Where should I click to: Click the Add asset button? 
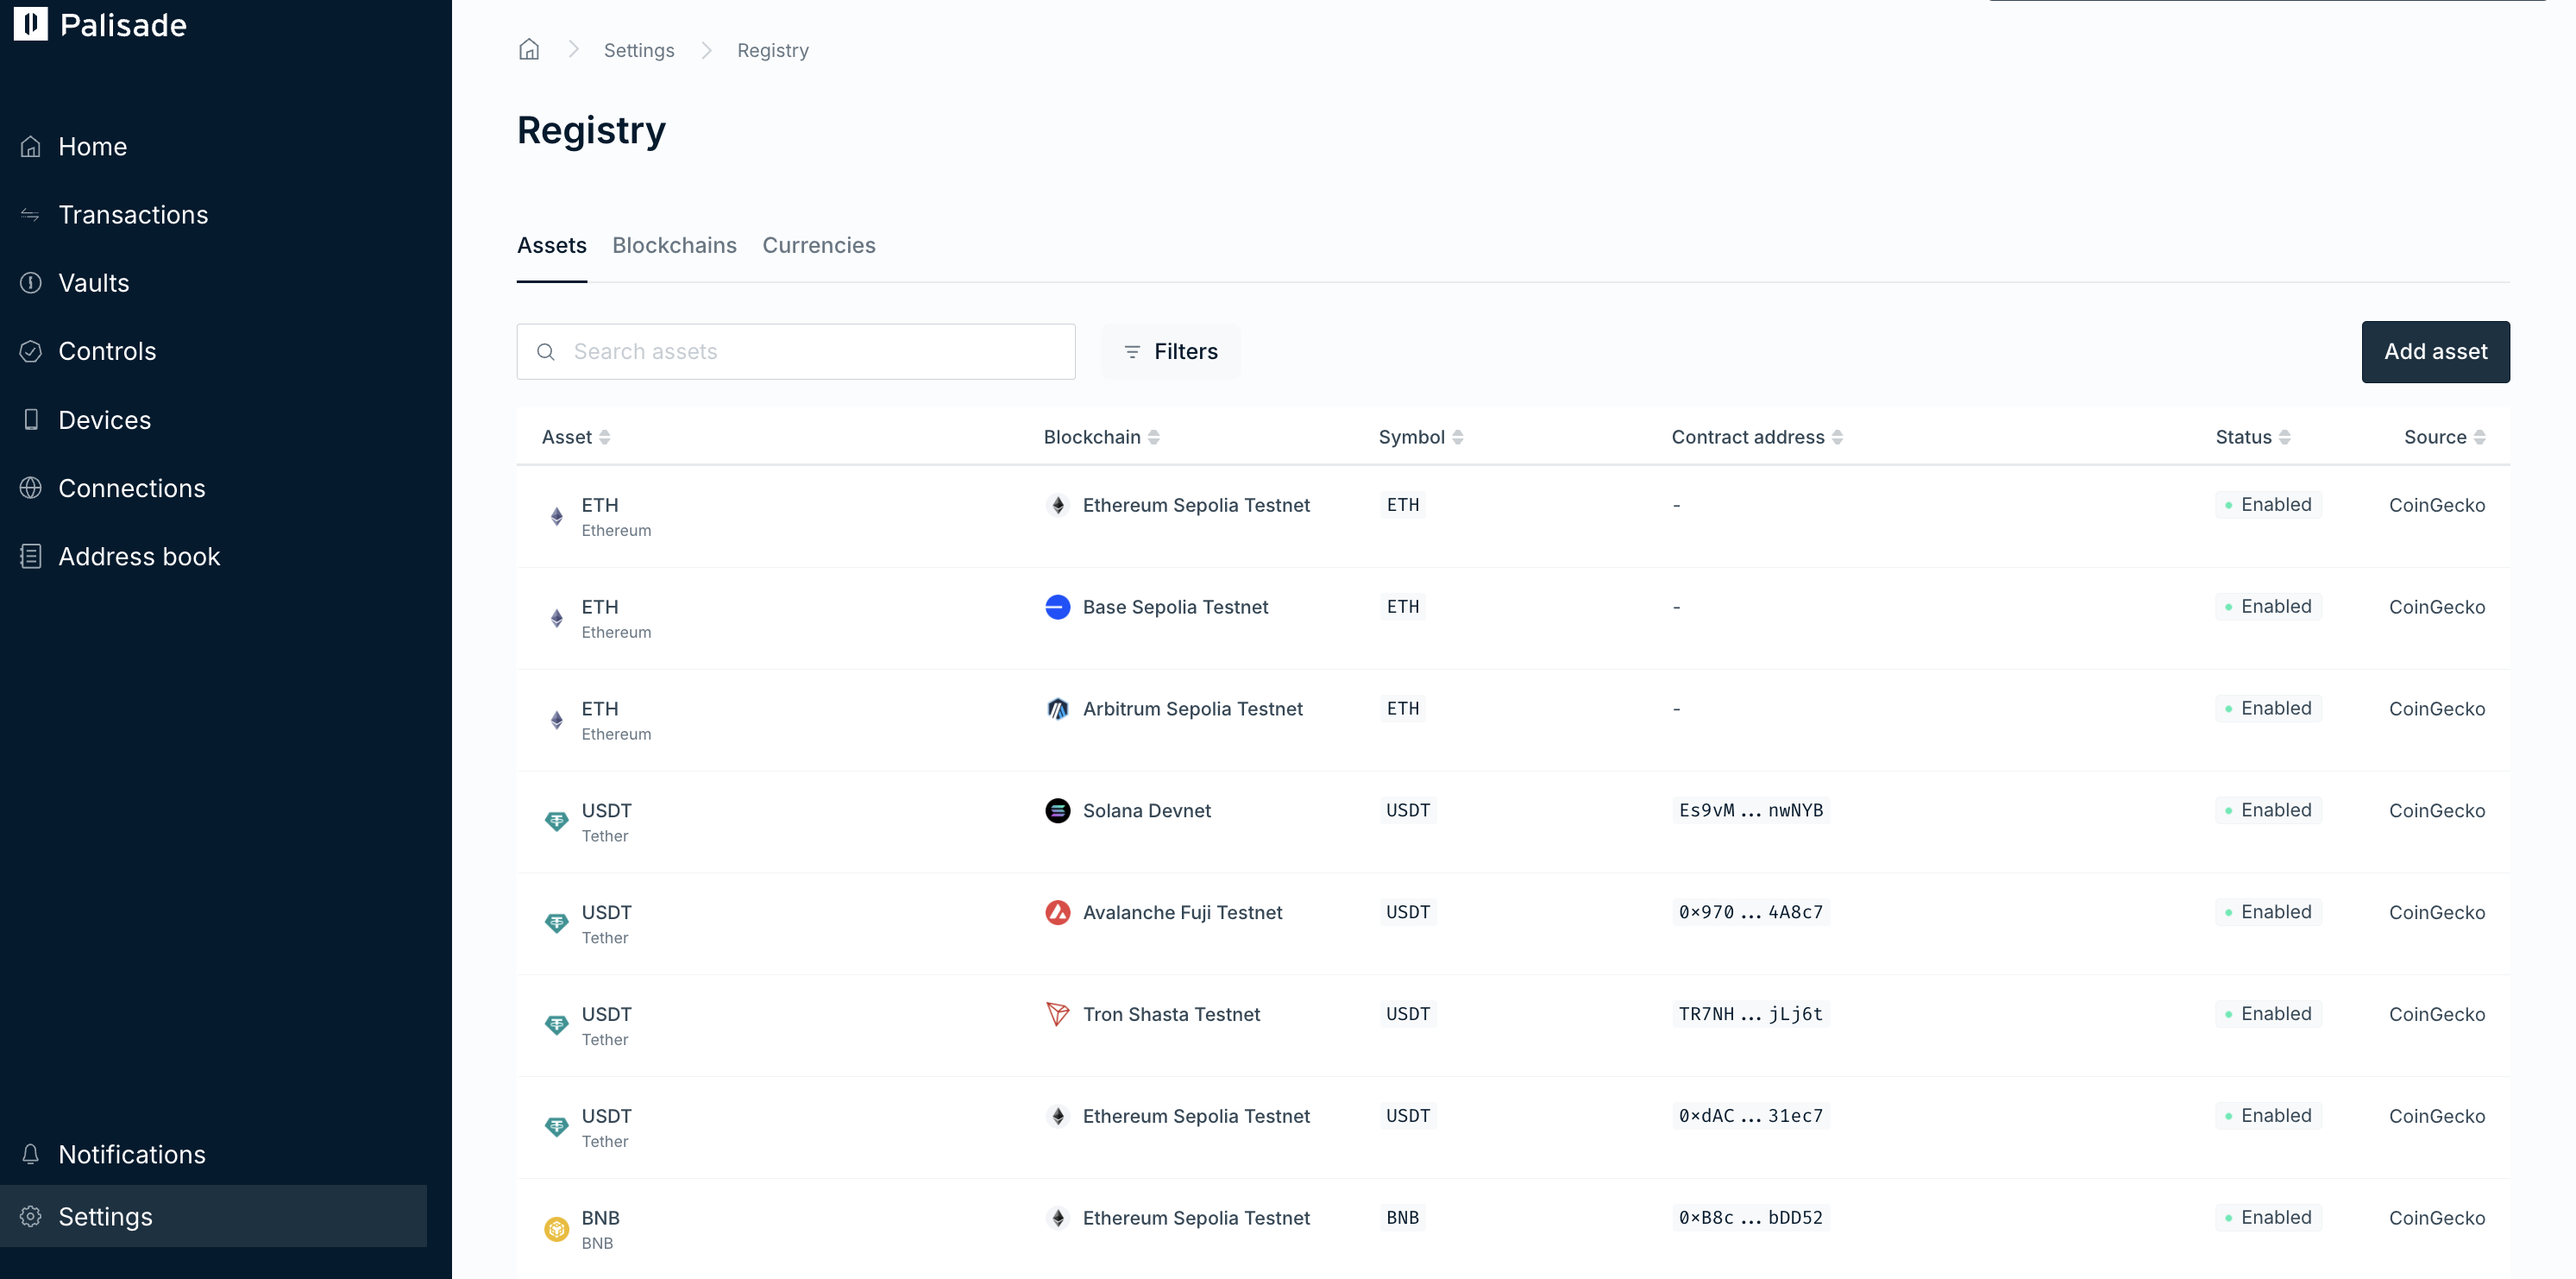2435,352
